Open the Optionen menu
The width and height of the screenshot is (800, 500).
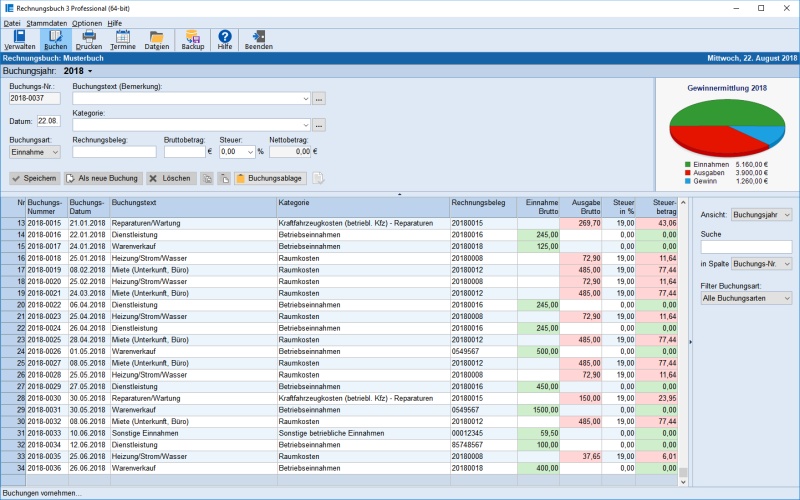coord(87,22)
